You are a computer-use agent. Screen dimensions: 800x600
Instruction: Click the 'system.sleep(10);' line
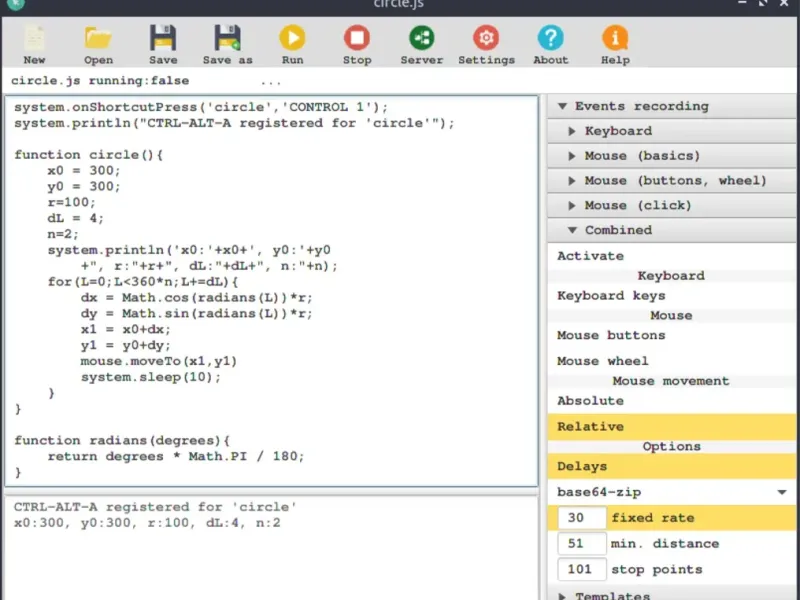coord(151,377)
